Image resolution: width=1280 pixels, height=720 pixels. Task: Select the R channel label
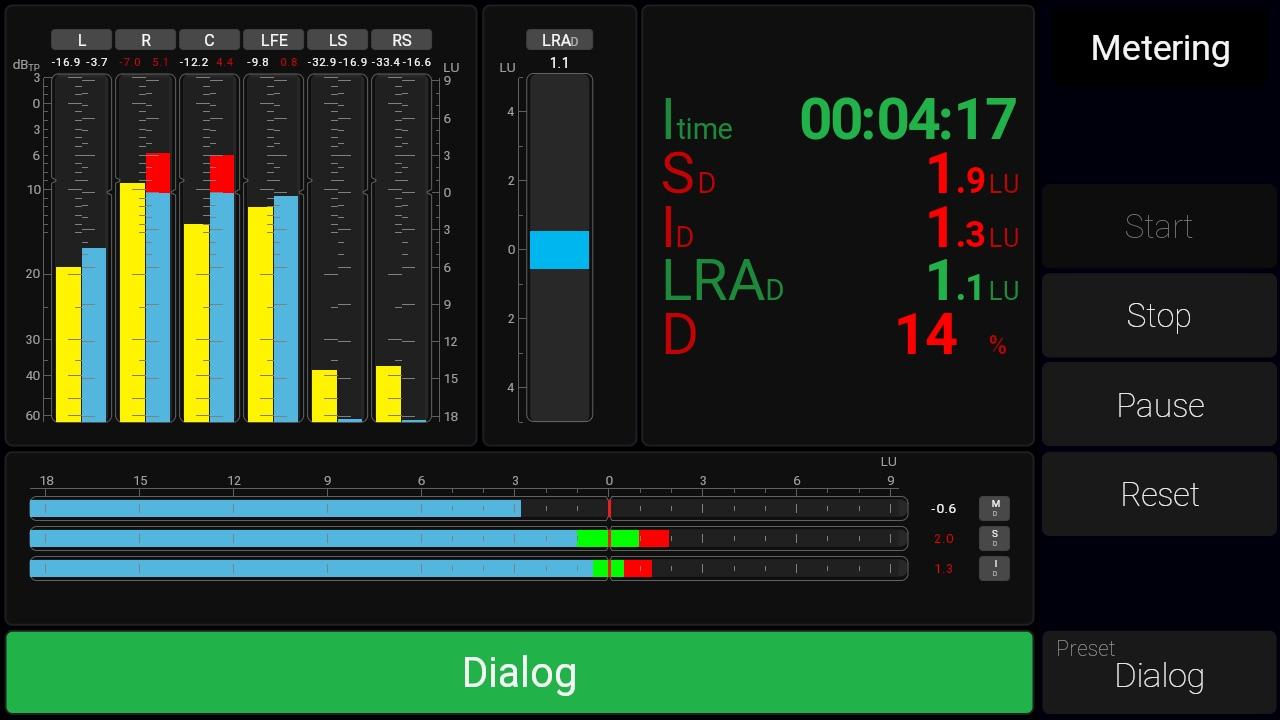tap(145, 40)
